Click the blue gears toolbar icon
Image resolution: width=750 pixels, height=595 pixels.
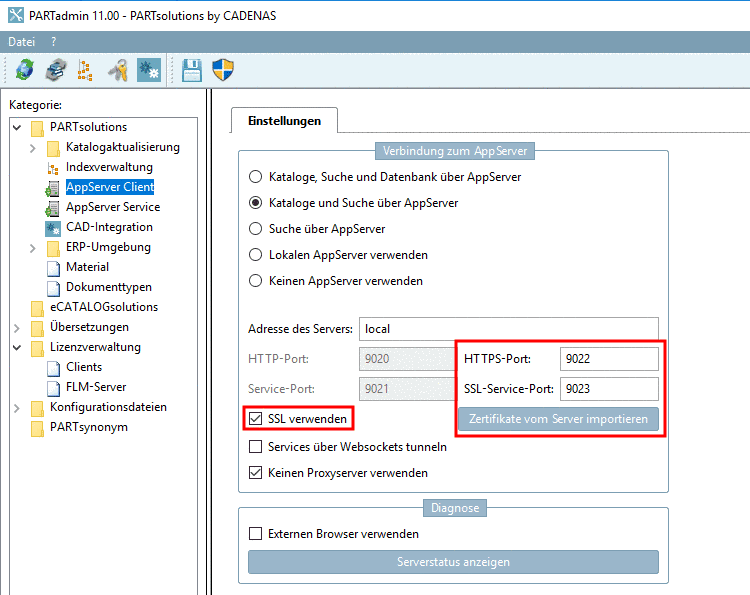149,70
